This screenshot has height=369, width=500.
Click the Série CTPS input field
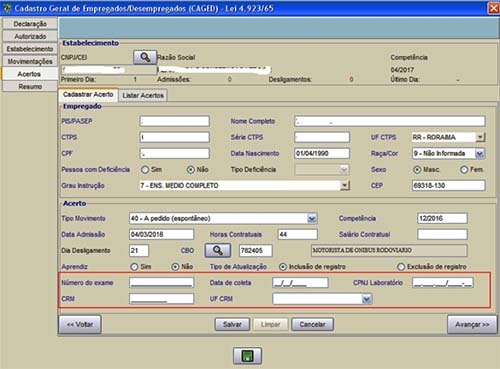pos(322,137)
